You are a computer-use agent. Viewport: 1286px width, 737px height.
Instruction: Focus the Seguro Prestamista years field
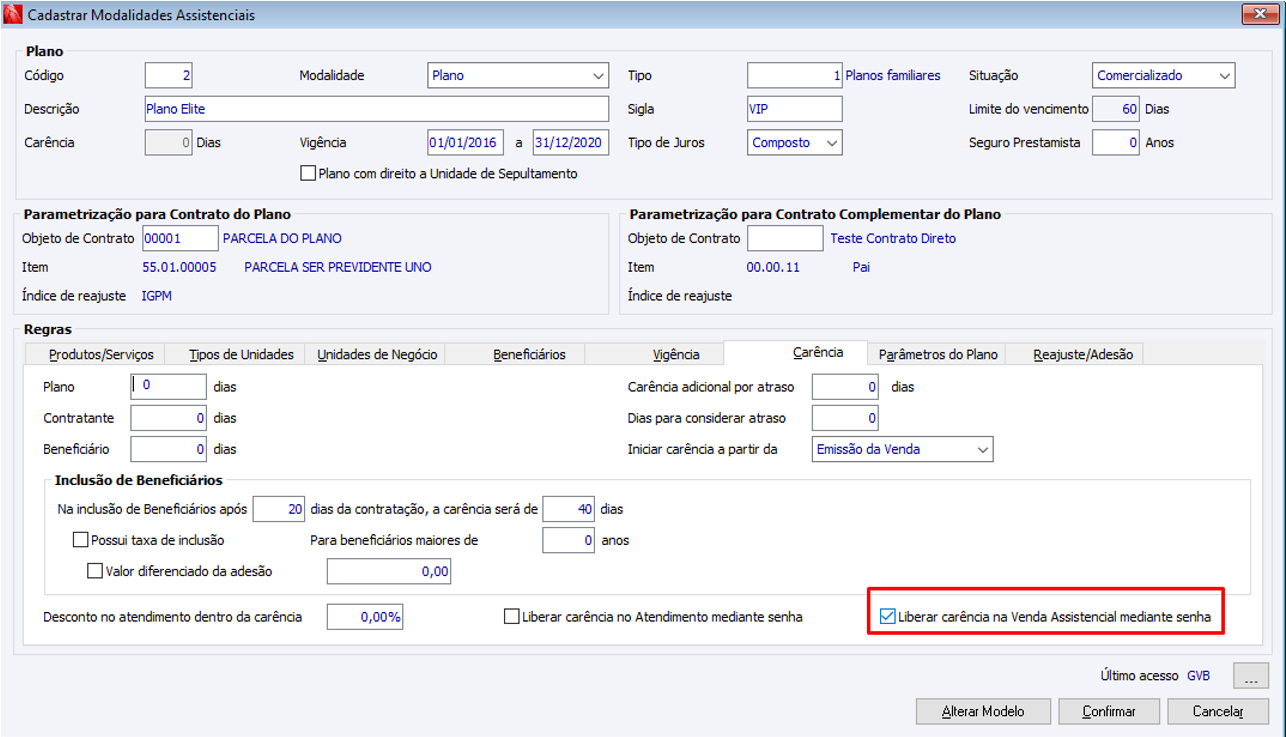(x=1116, y=143)
